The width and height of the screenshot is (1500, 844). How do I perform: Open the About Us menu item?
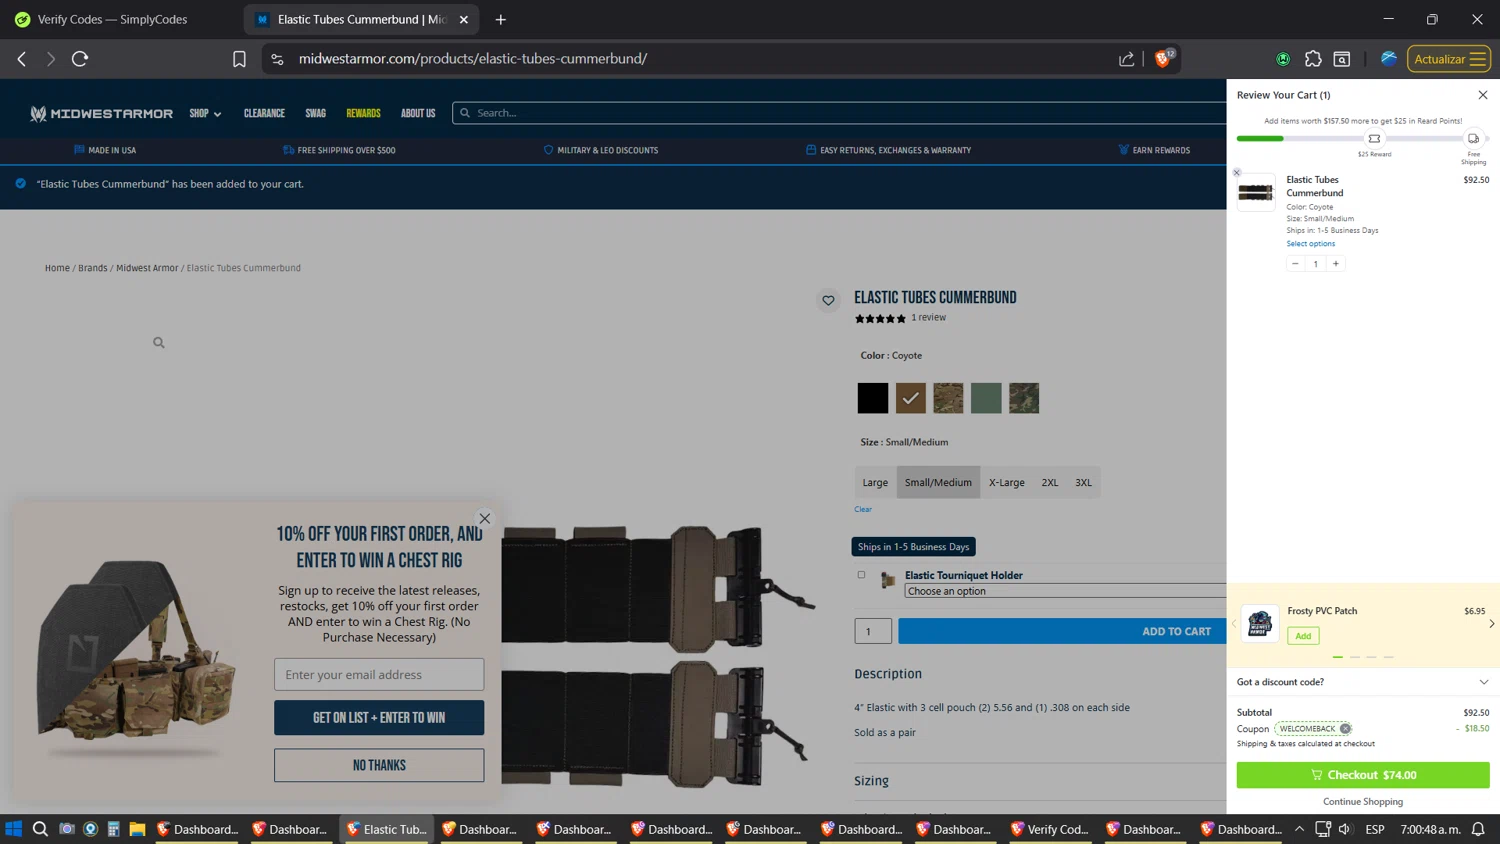(418, 113)
